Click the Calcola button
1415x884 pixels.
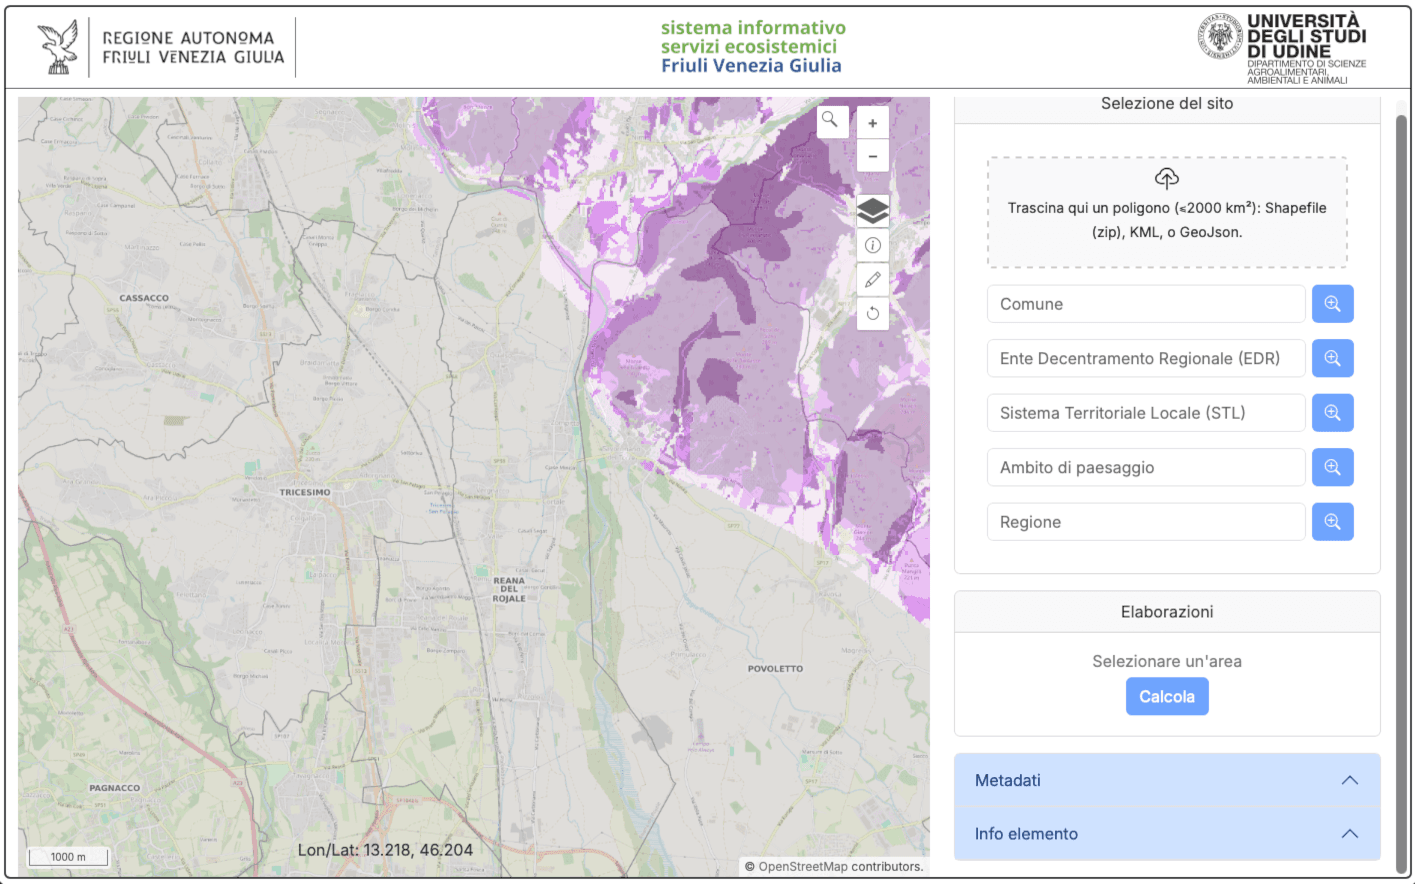coord(1167,697)
